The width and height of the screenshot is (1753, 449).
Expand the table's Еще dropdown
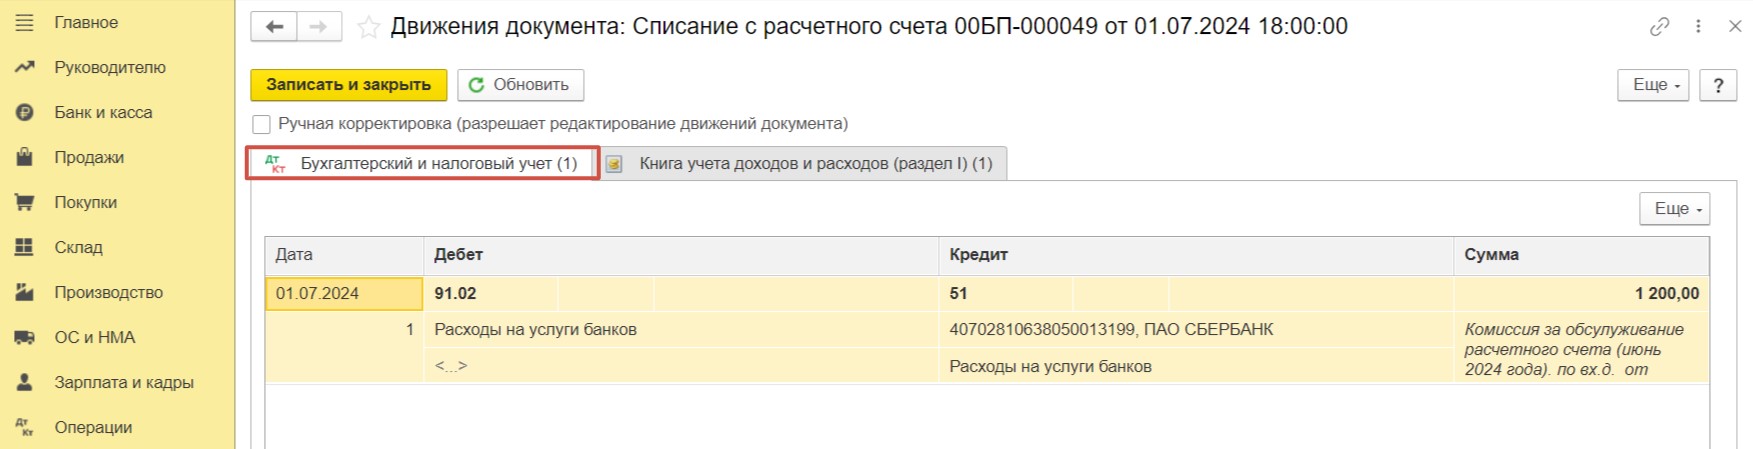tap(1674, 208)
